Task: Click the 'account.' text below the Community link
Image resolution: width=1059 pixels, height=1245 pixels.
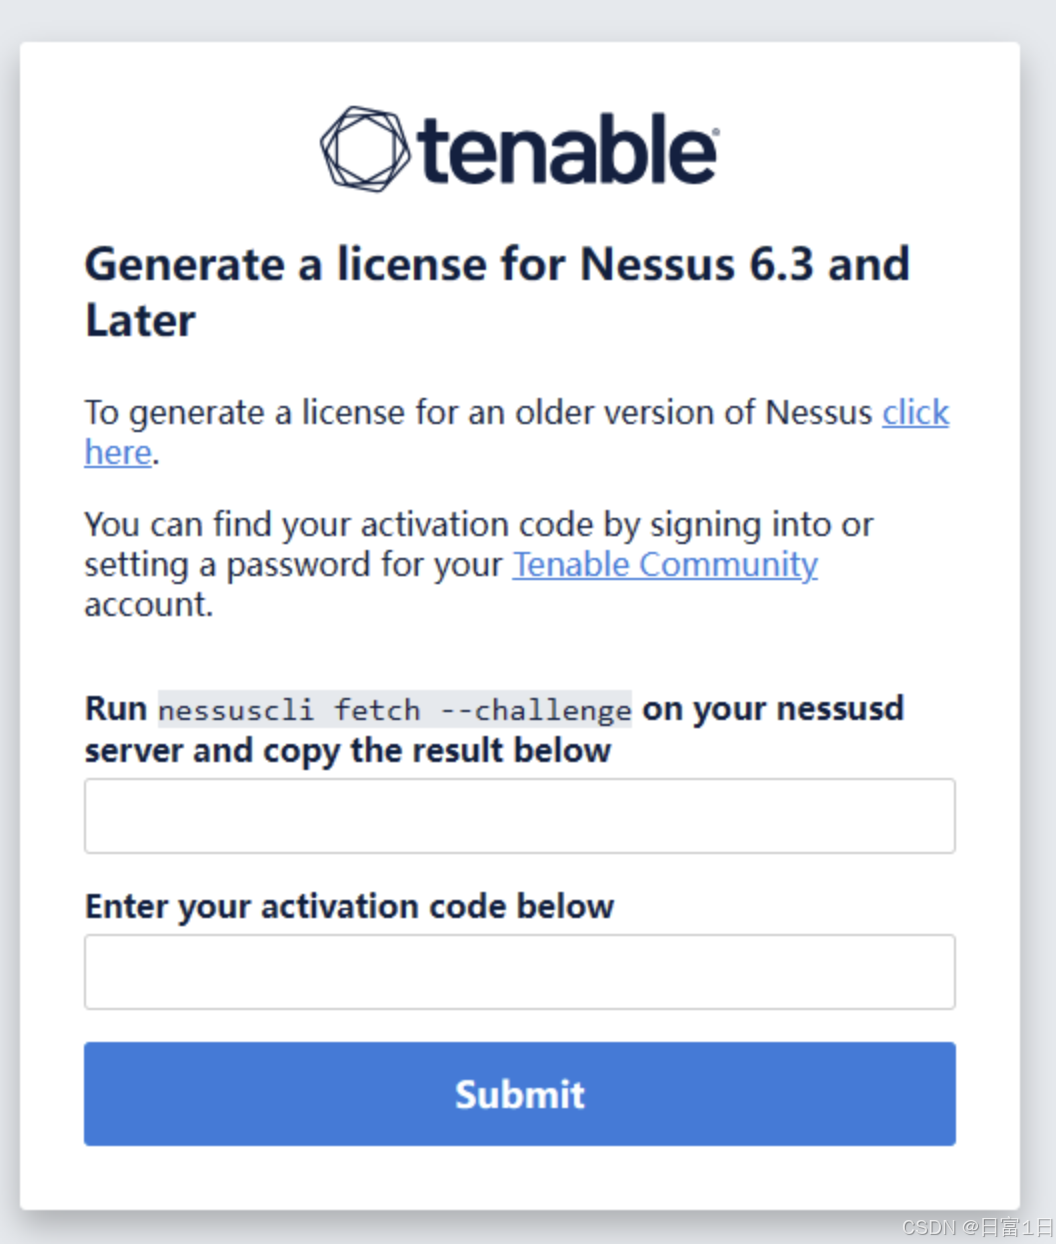Action: (148, 604)
